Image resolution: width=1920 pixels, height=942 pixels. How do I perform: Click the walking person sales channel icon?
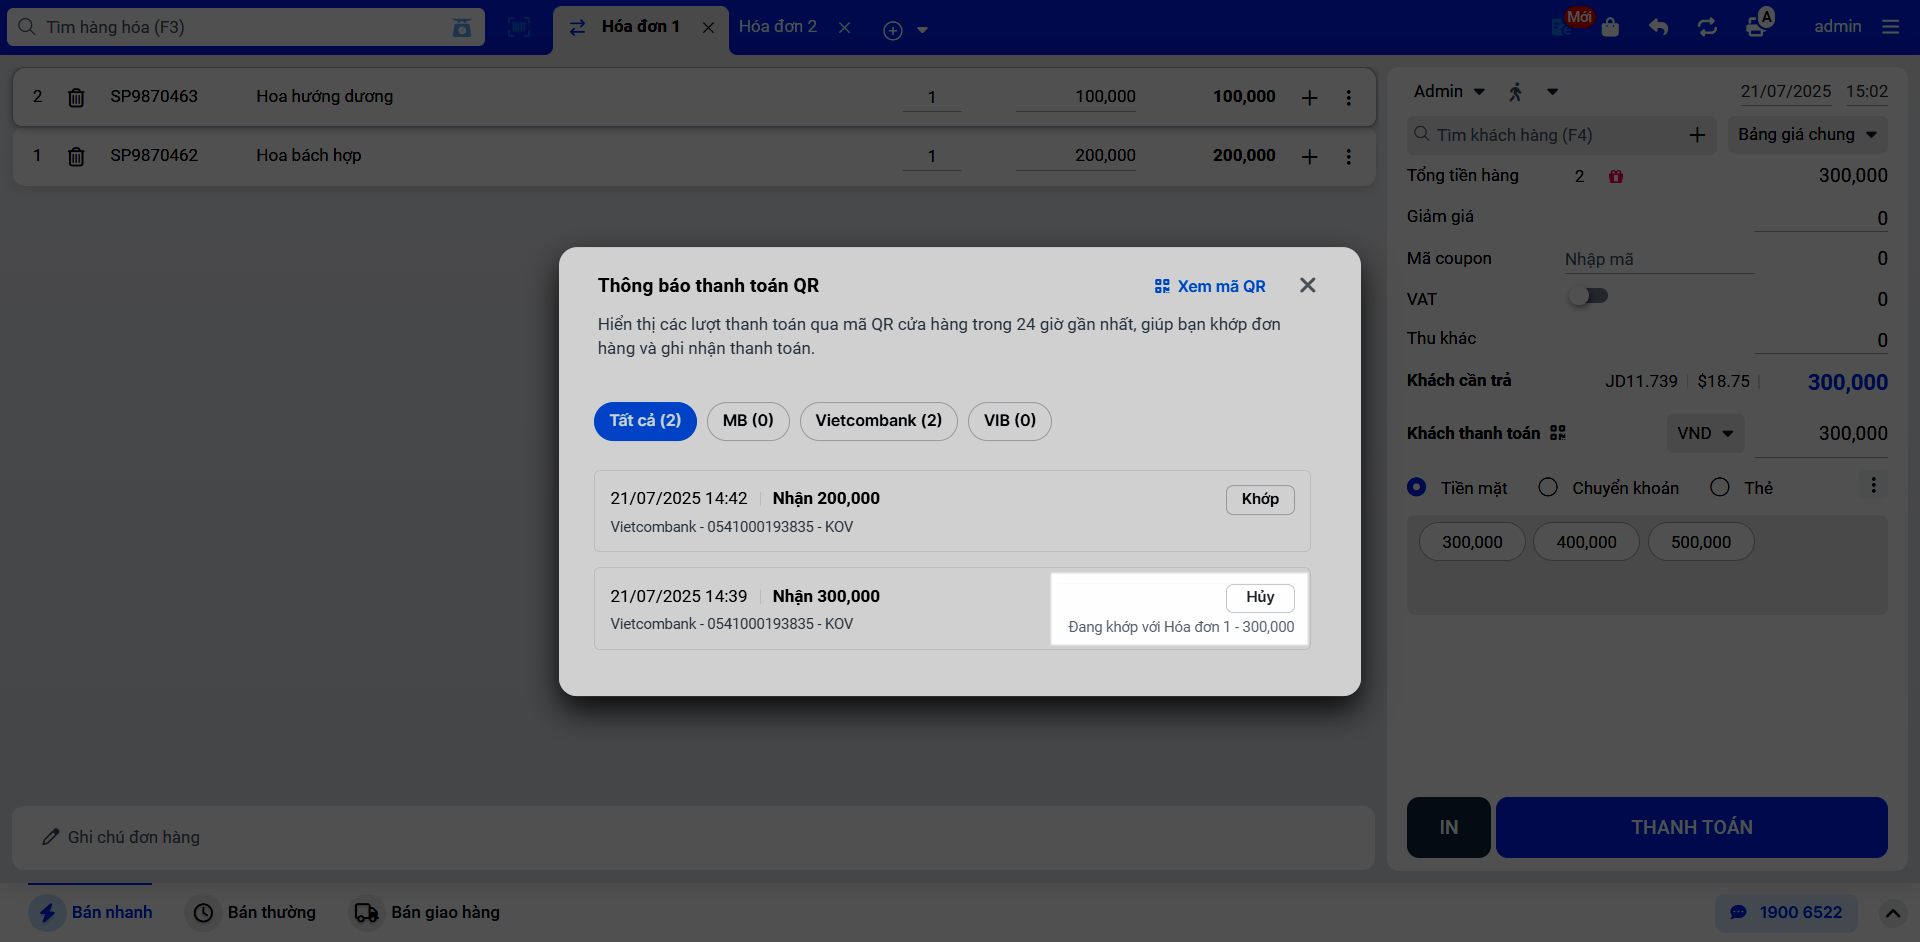1516,92
